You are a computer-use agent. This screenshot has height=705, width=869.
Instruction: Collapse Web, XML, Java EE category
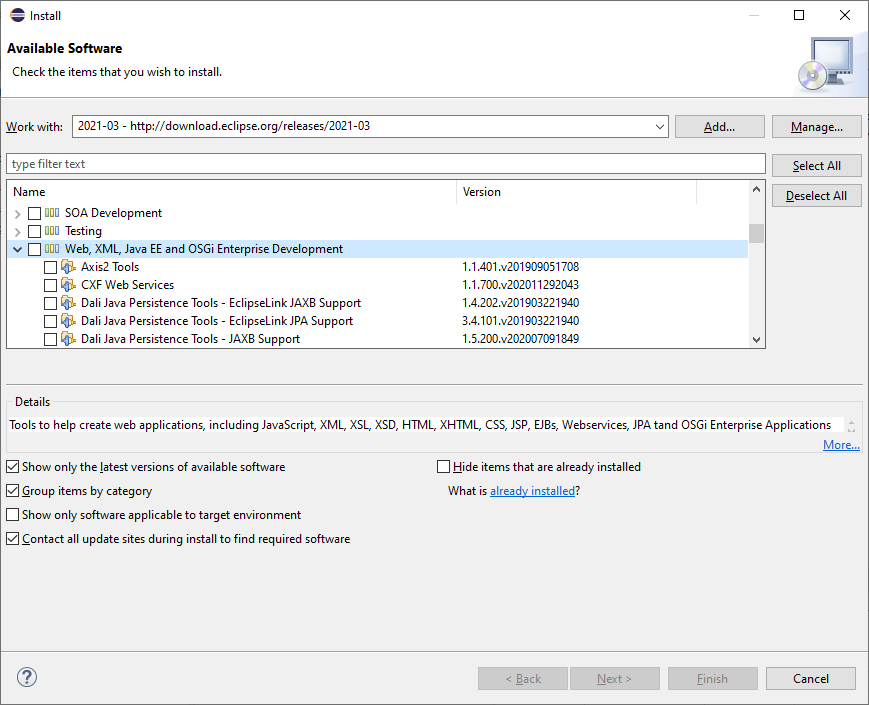pyautogui.click(x=18, y=249)
